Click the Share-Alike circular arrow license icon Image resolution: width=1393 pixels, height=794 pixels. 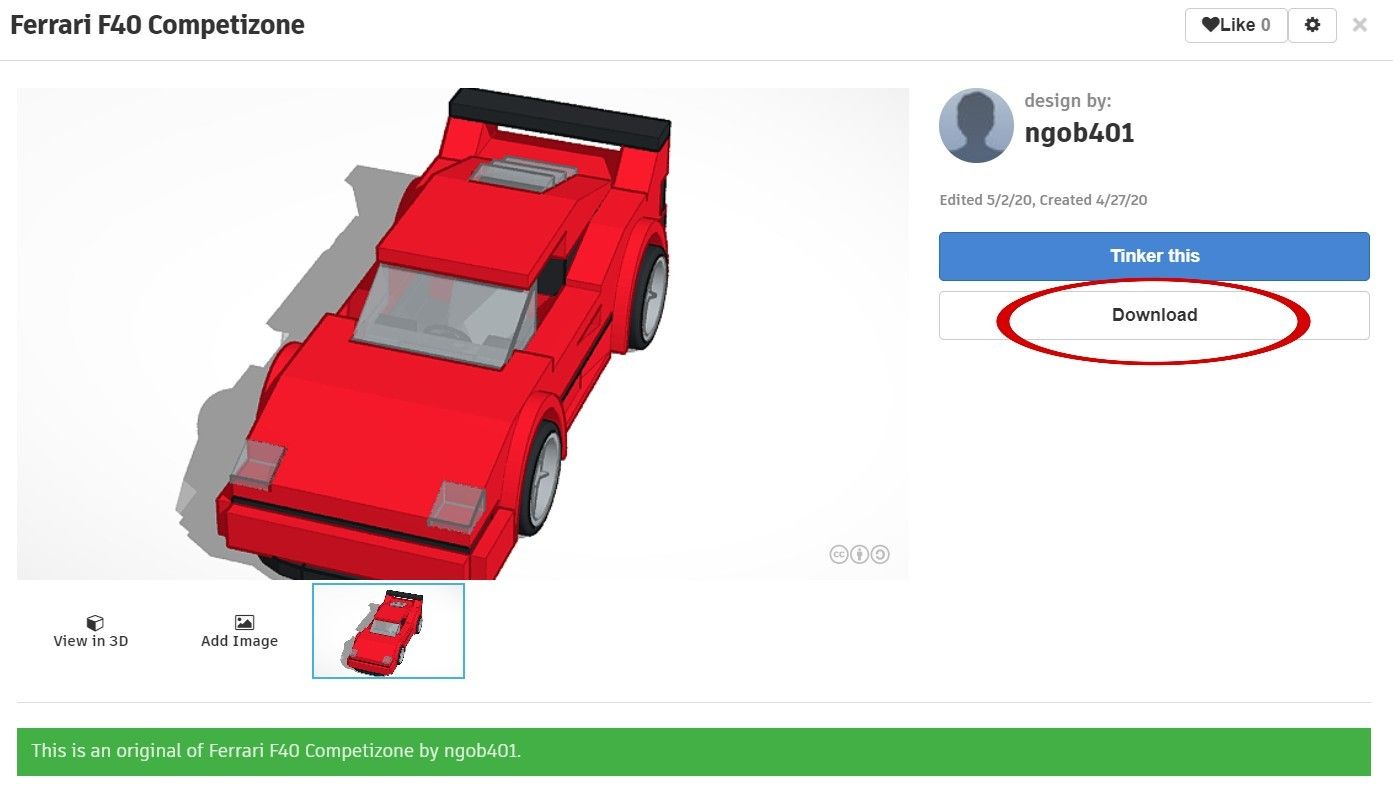click(x=879, y=553)
